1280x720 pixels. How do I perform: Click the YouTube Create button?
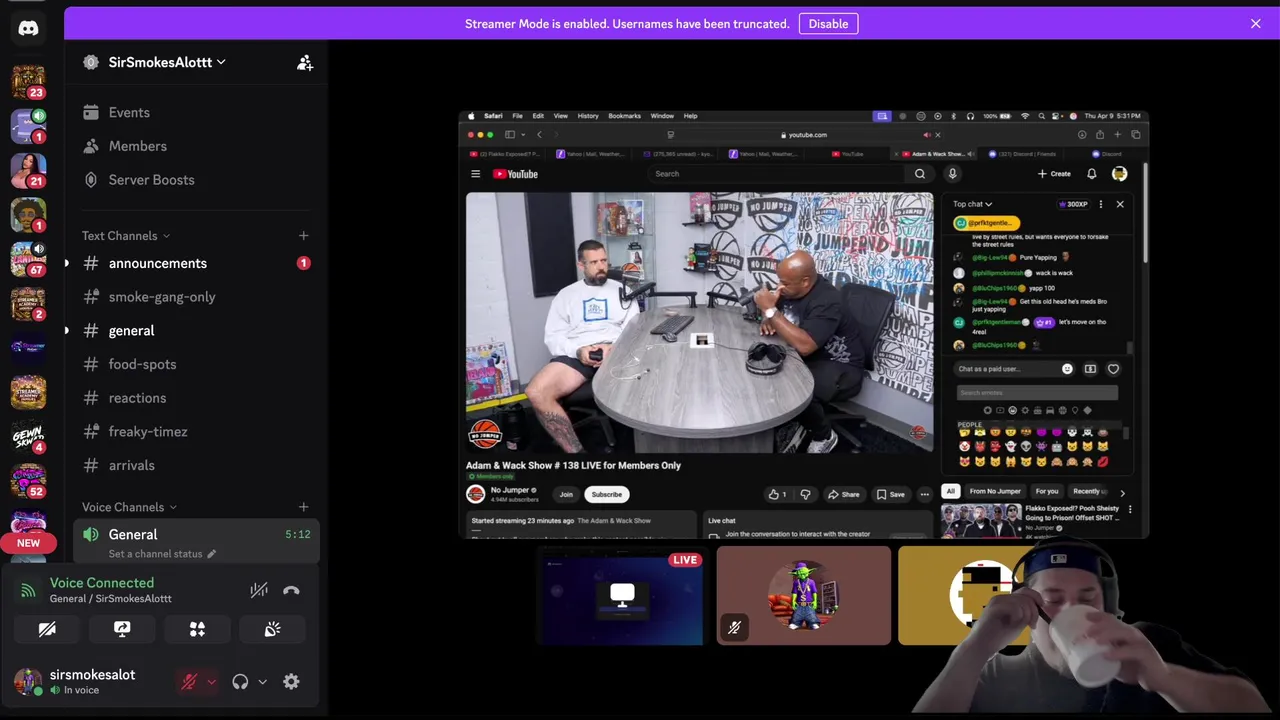(x=1054, y=174)
